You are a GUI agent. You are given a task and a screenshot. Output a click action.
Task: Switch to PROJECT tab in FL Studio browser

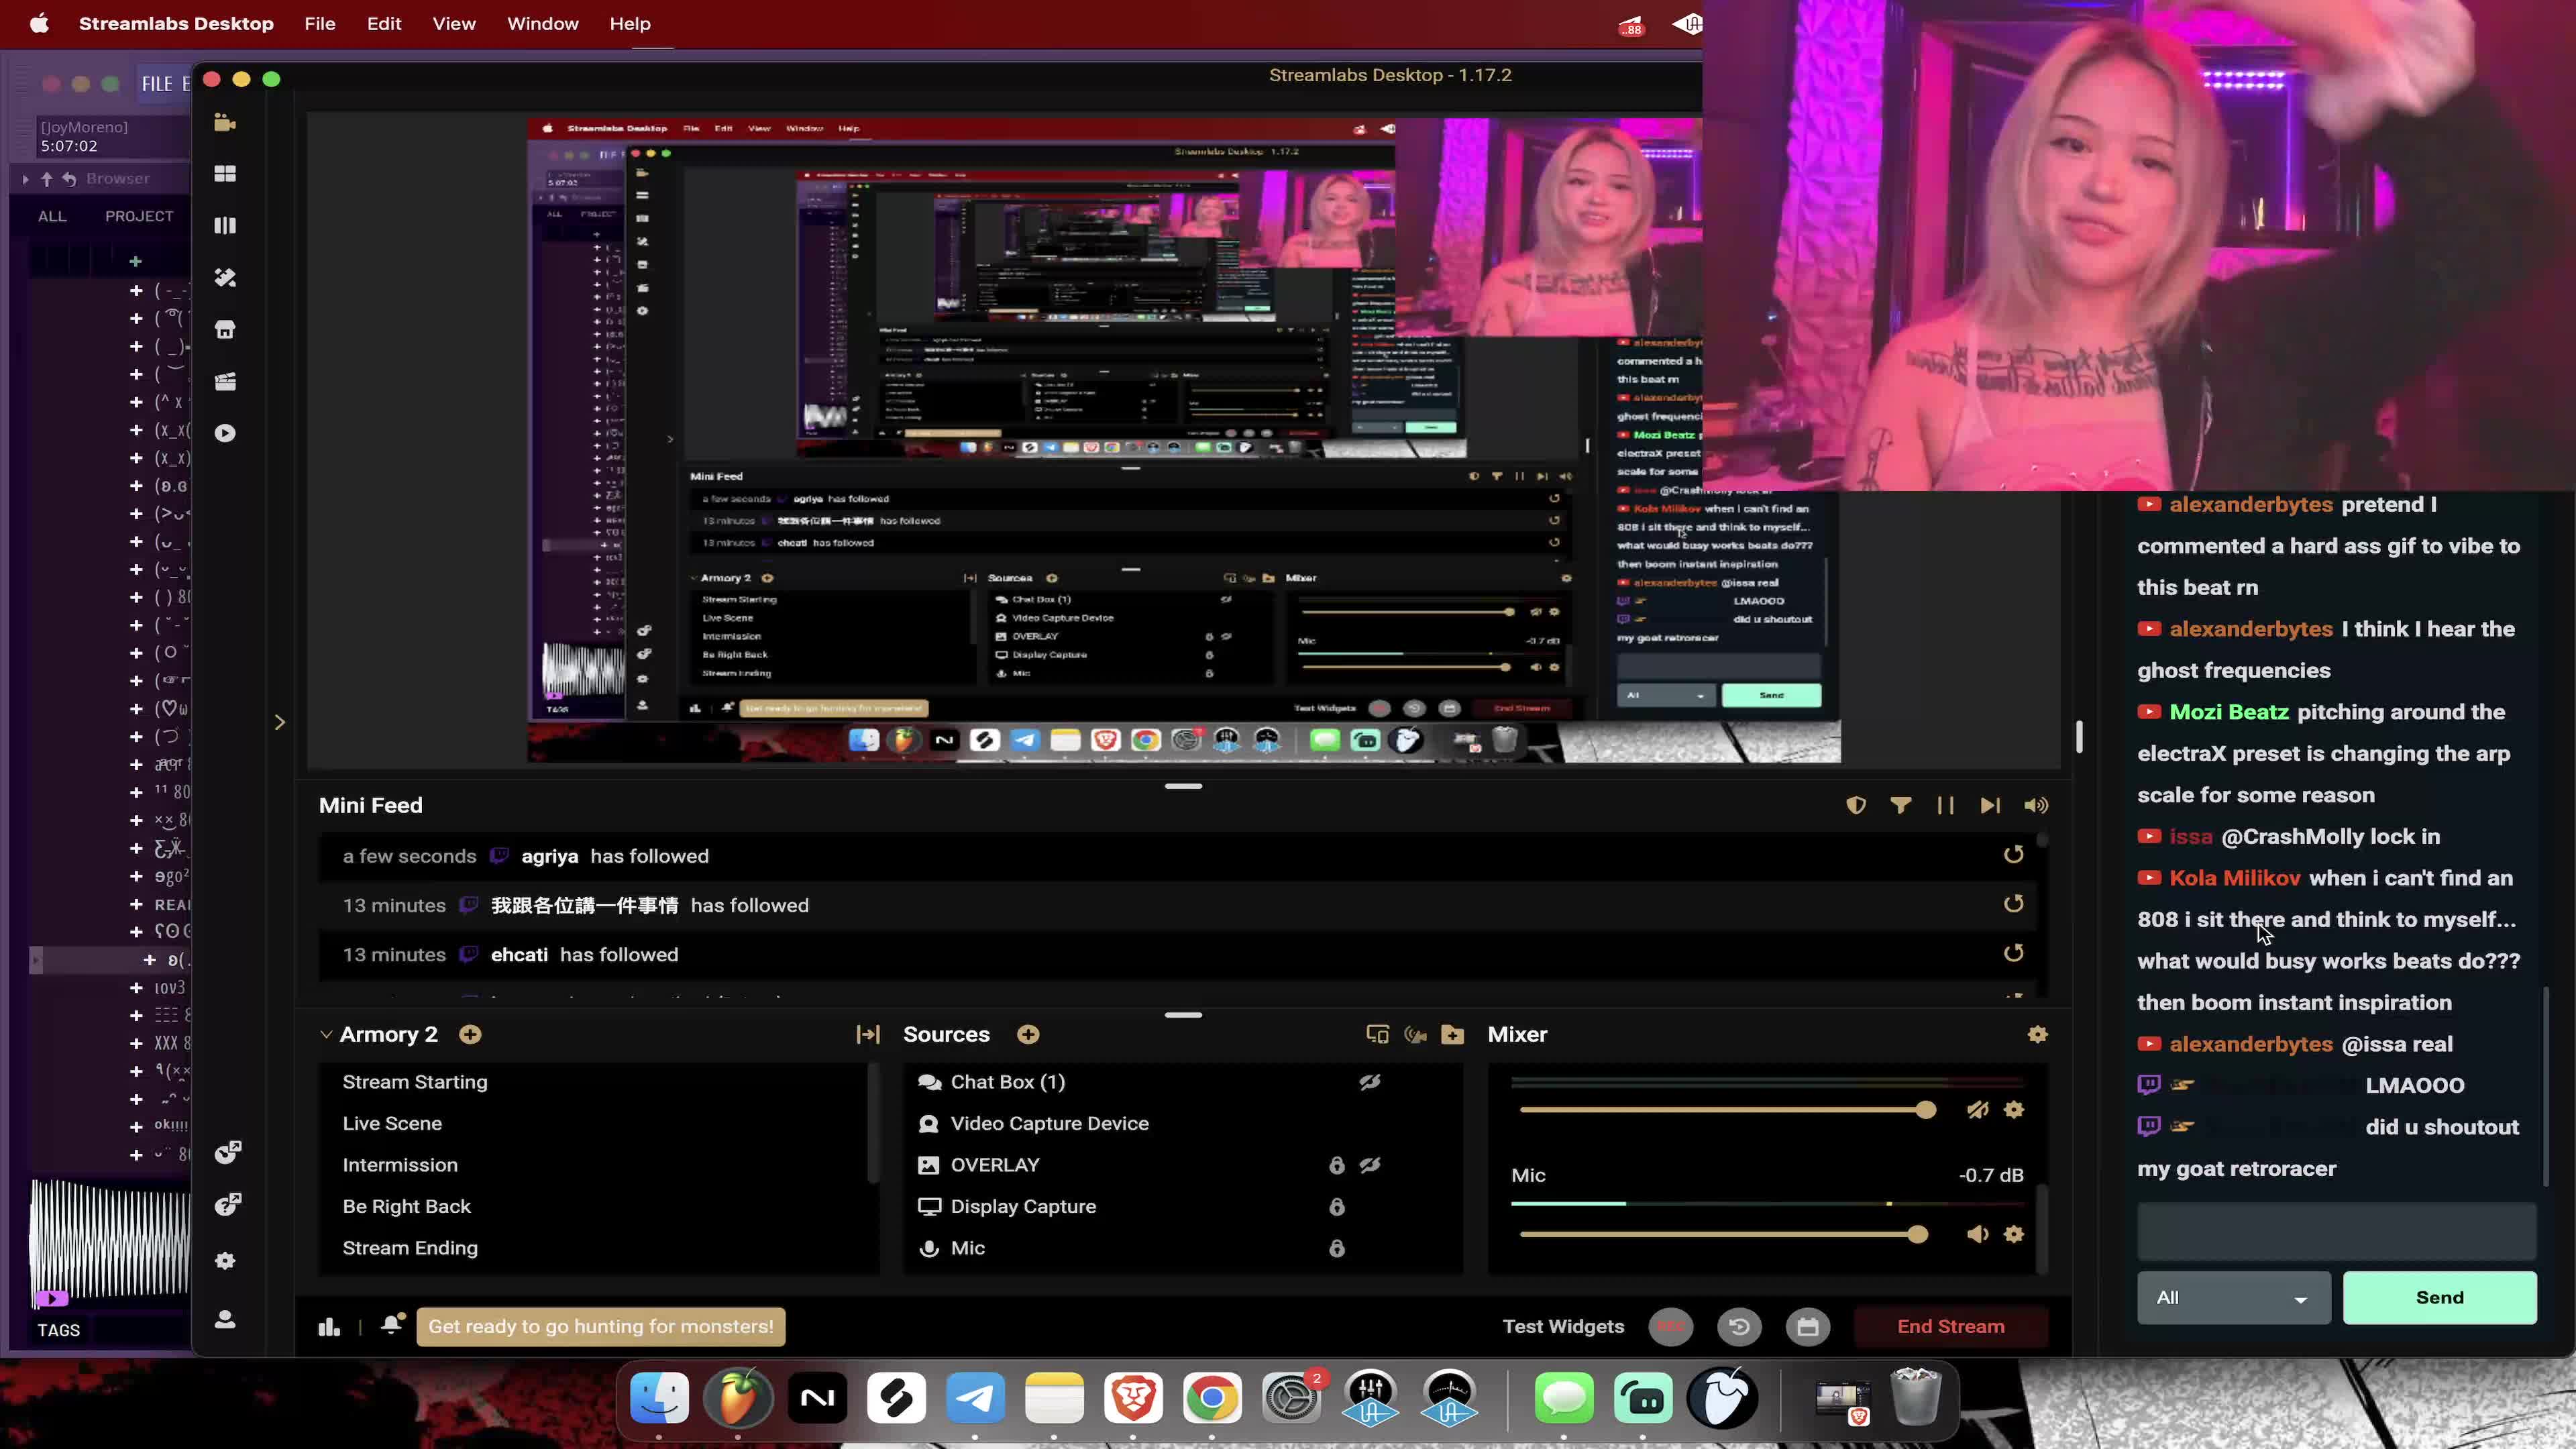[139, 216]
